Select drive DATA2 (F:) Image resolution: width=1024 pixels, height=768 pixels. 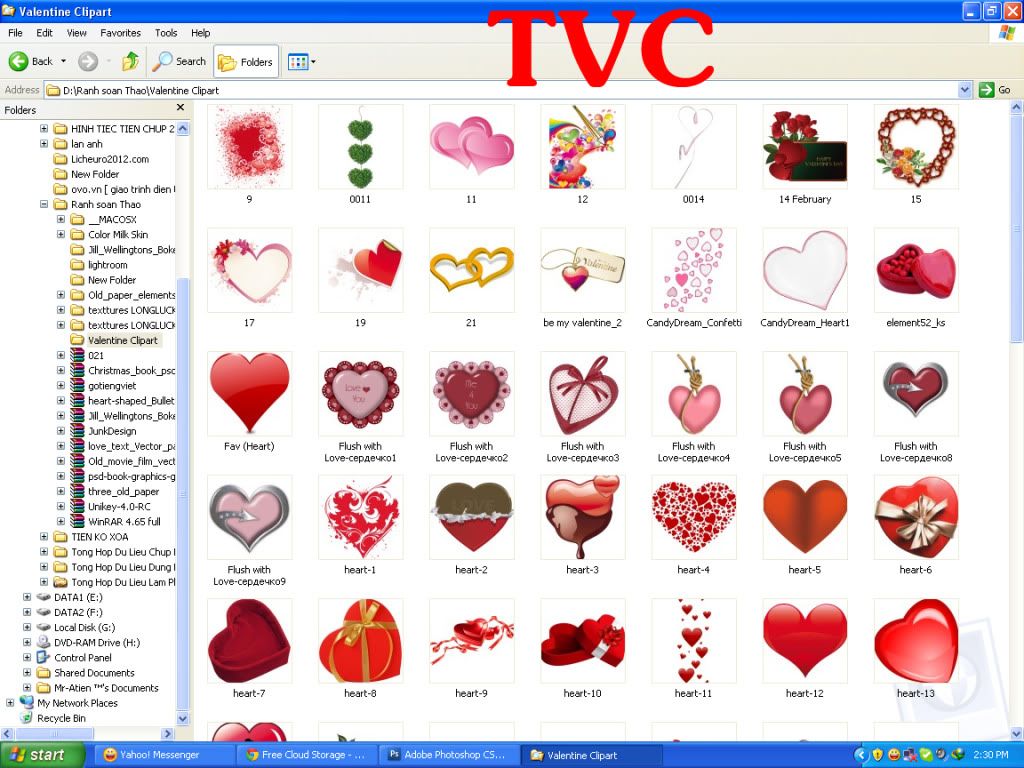[x=78, y=613]
